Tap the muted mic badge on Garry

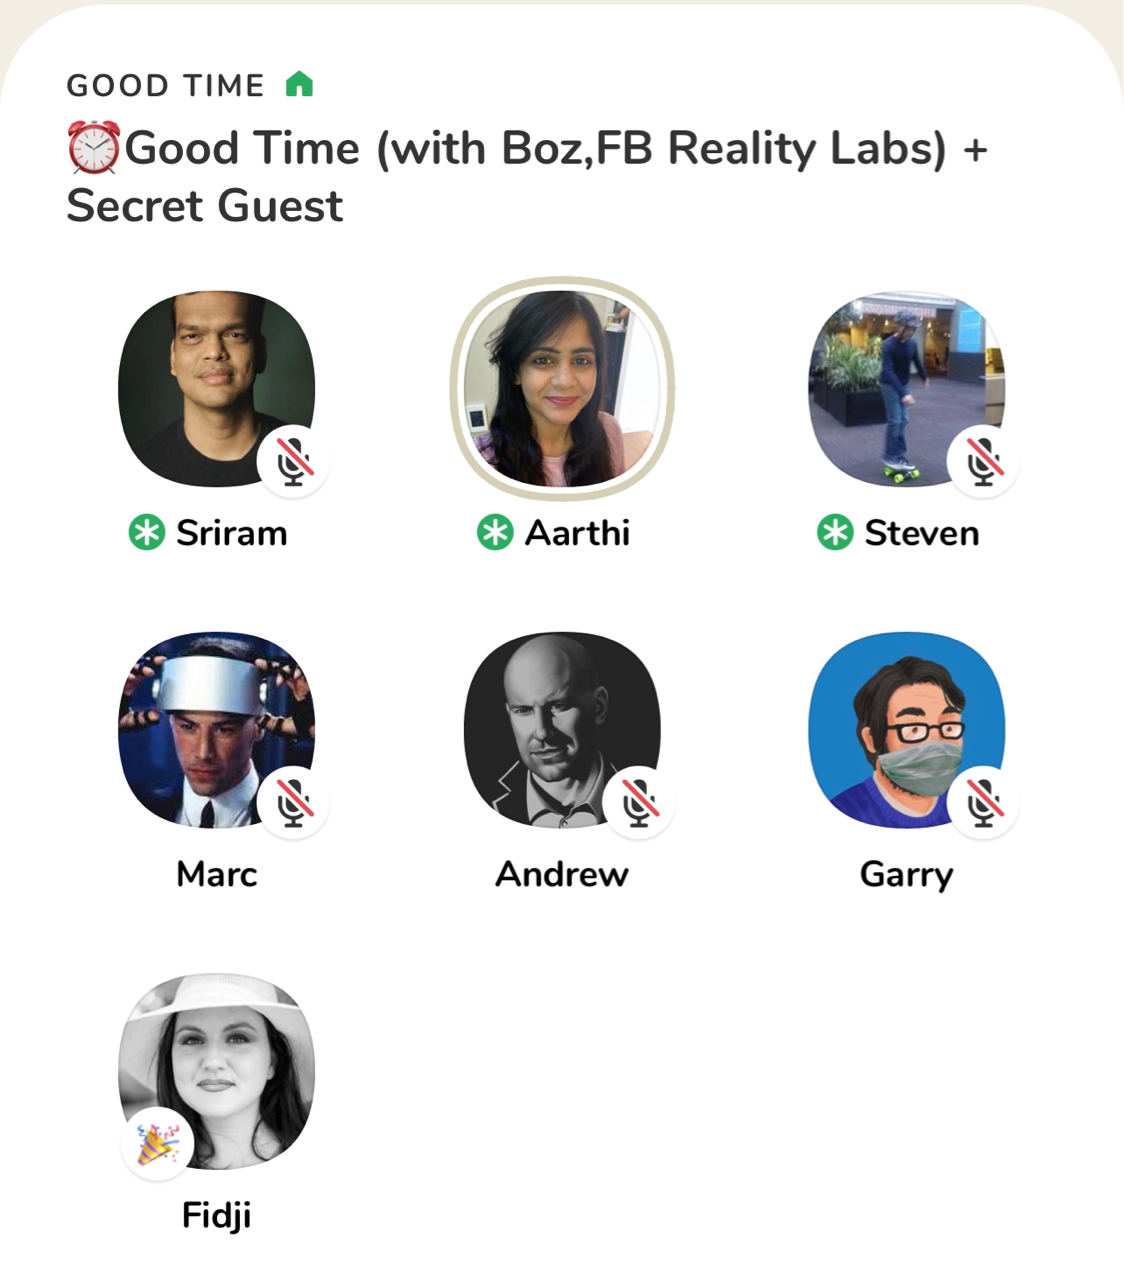(983, 802)
